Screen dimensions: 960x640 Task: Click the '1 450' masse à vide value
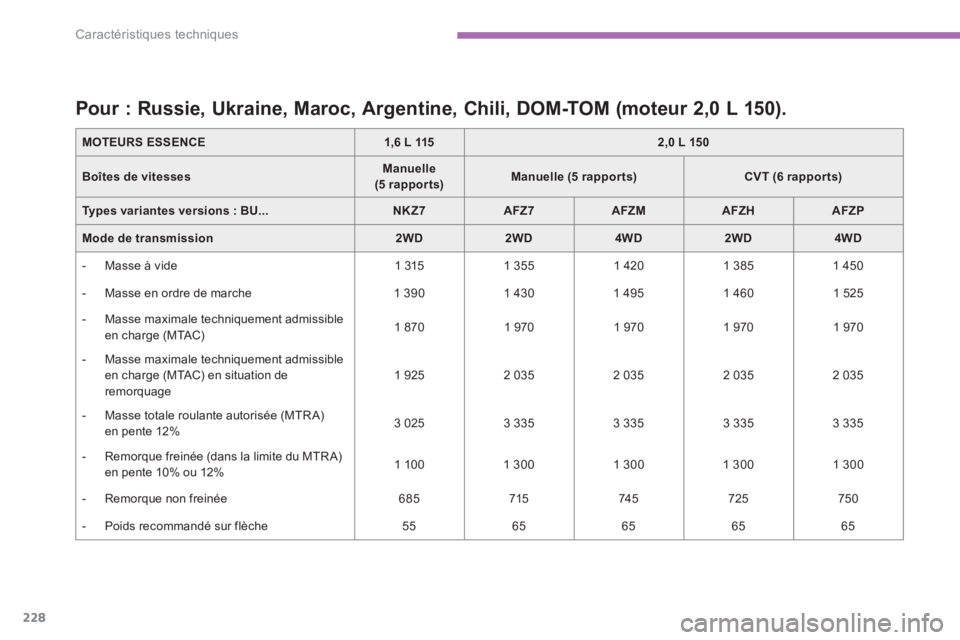[x=848, y=266]
